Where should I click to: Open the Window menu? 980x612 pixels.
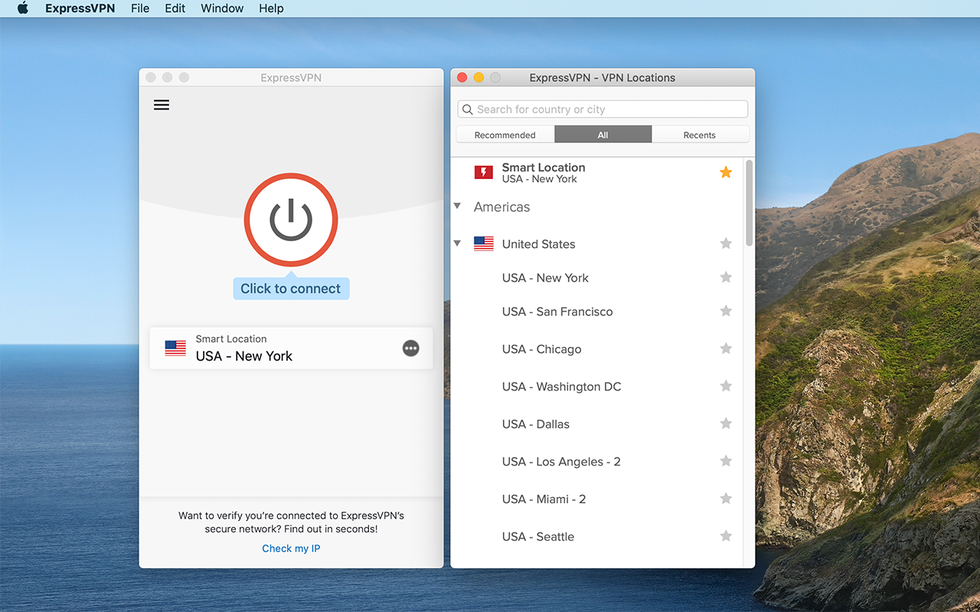tap(221, 8)
